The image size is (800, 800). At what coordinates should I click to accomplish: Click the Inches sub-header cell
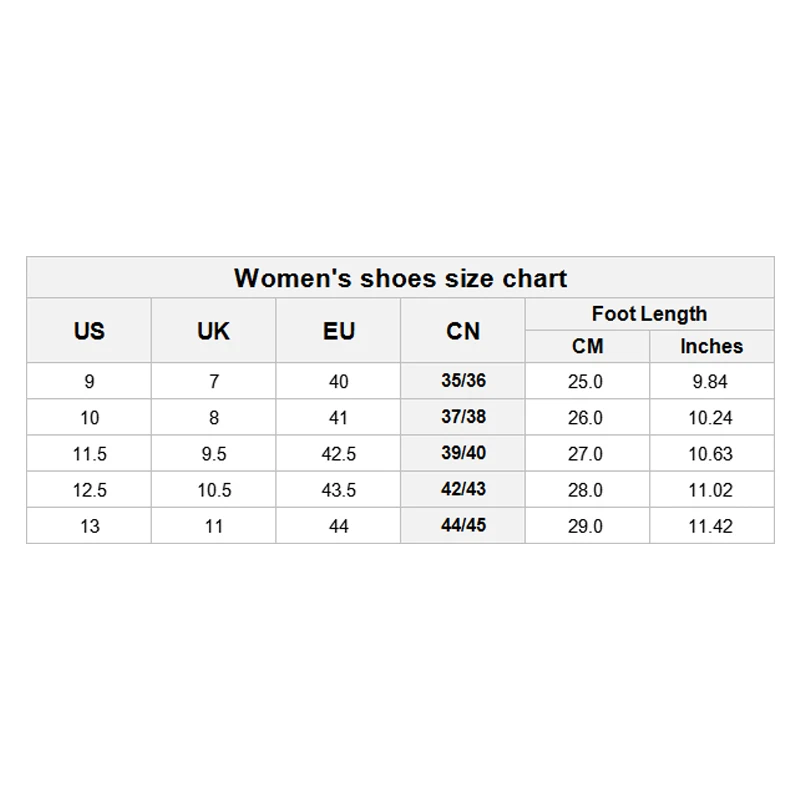pyautogui.click(x=711, y=347)
